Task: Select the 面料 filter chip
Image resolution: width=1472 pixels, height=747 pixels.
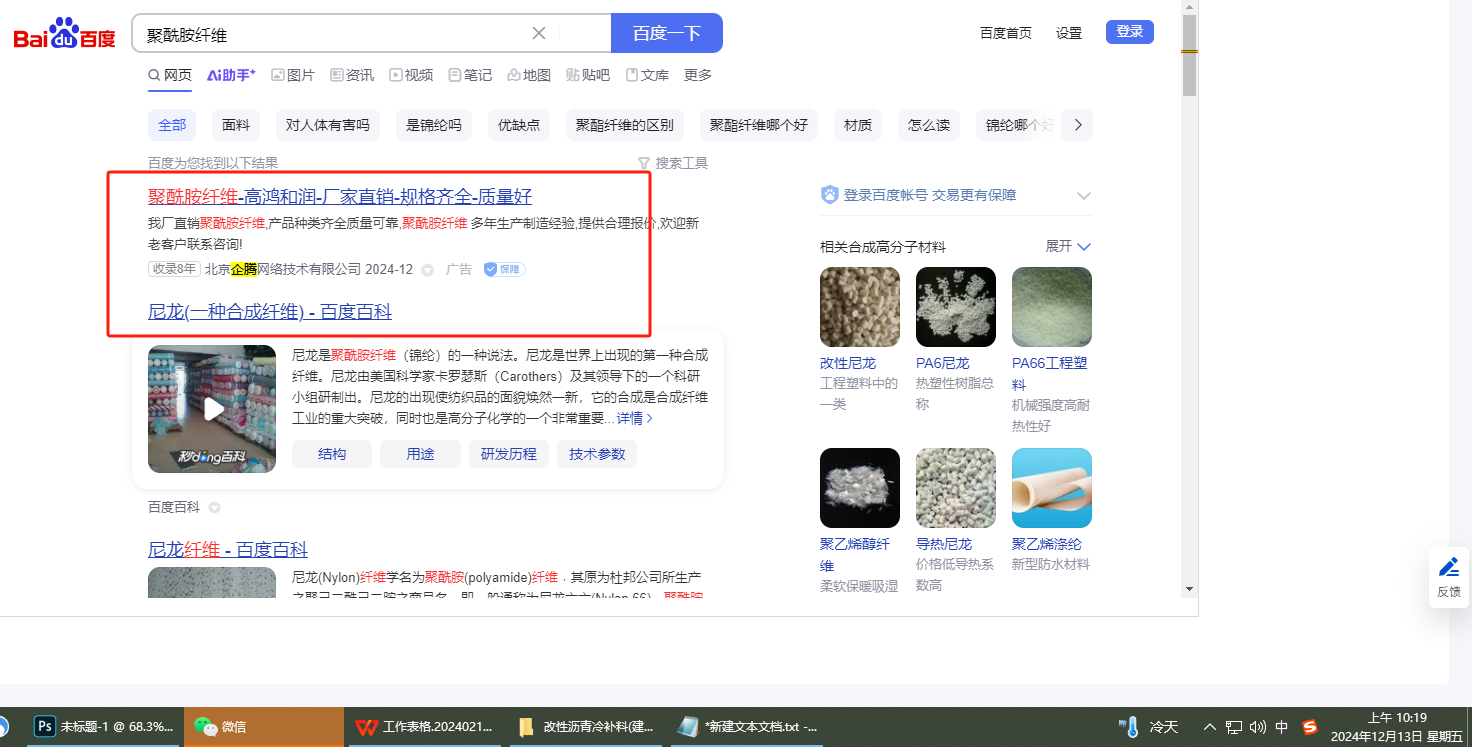Action: 236,125
